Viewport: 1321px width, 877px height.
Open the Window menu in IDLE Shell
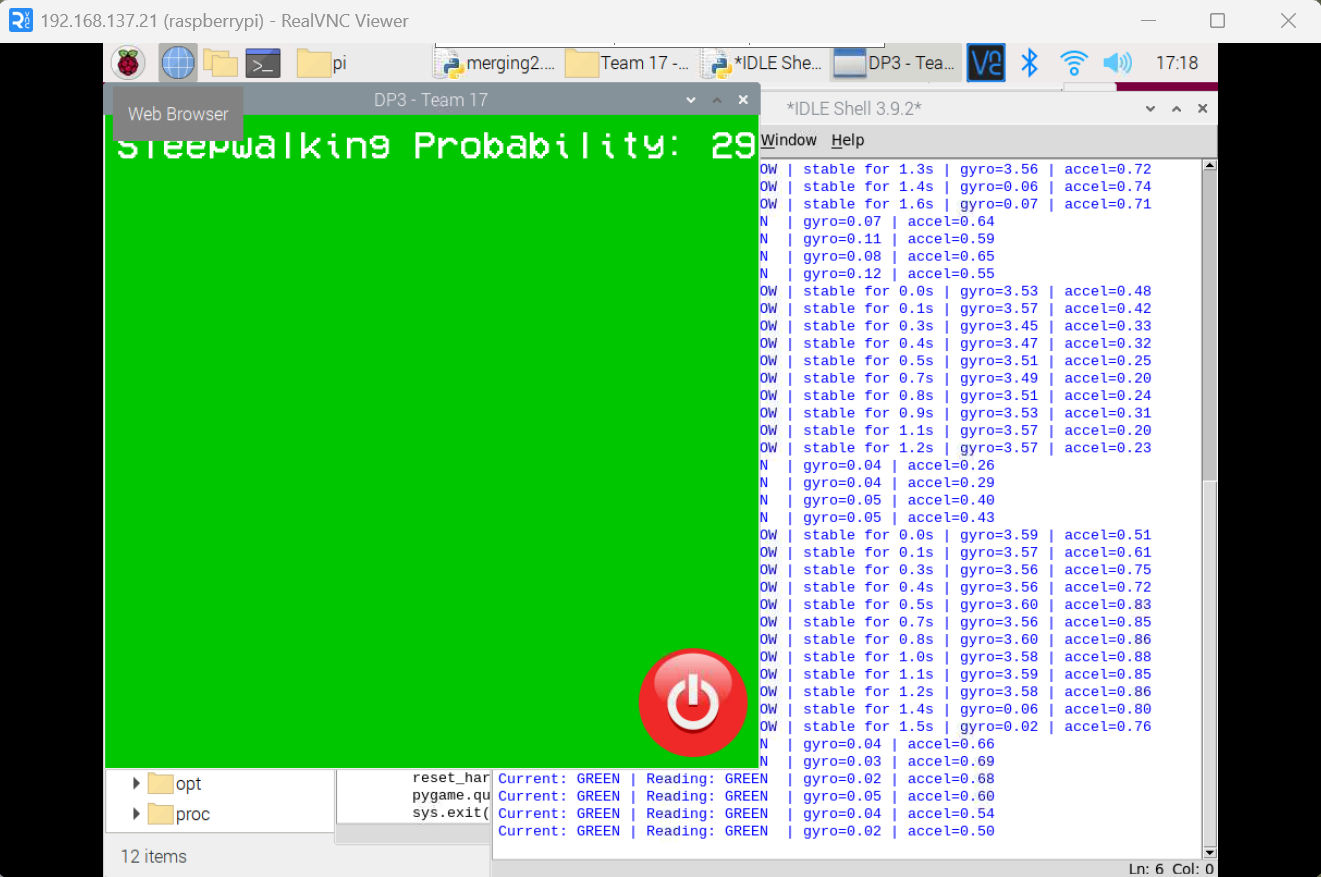tap(788, 140)
